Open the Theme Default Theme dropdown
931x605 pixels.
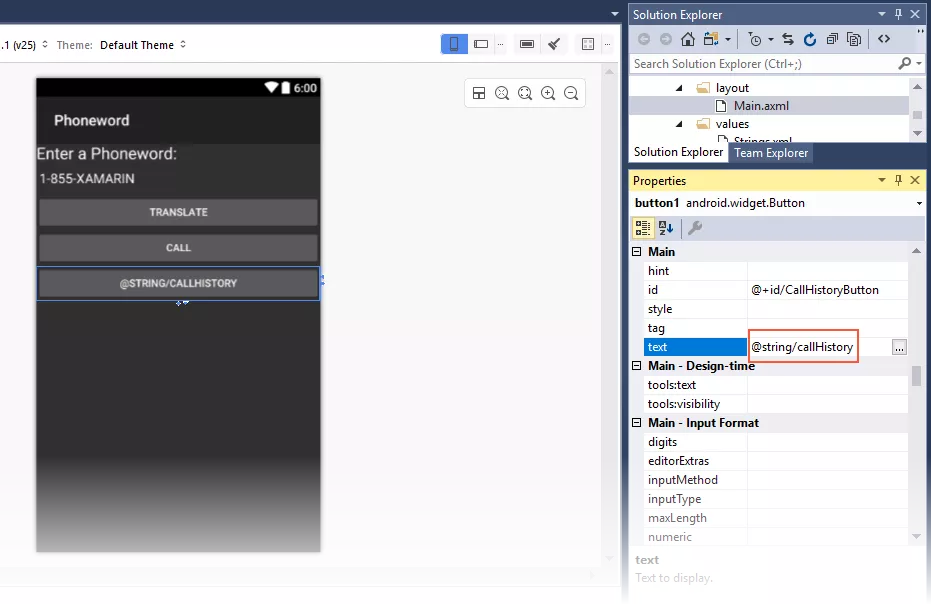pyautogui.click(x=143, y=45)
